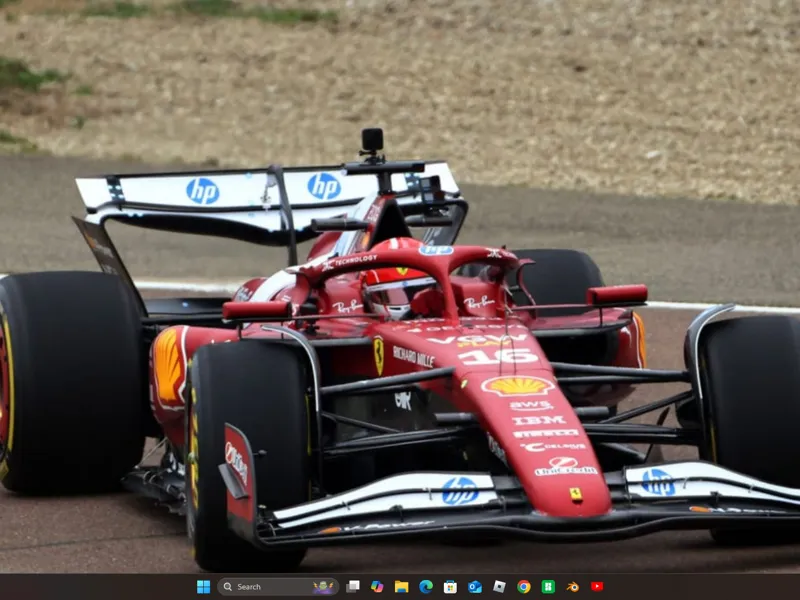Open YouTube from the taskbar
800x600 pixels.
click(597, 587)
